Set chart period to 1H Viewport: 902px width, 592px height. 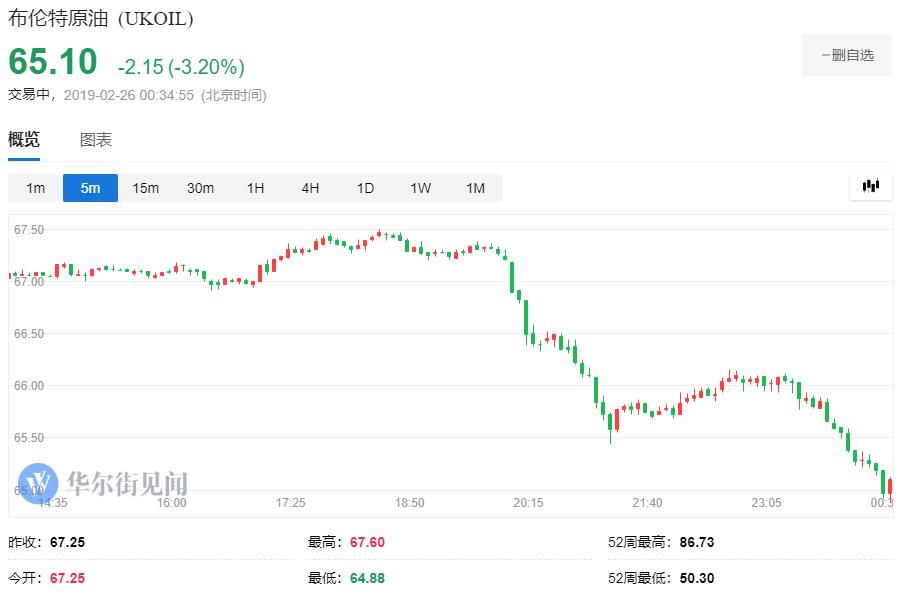[x=255, y=188]
